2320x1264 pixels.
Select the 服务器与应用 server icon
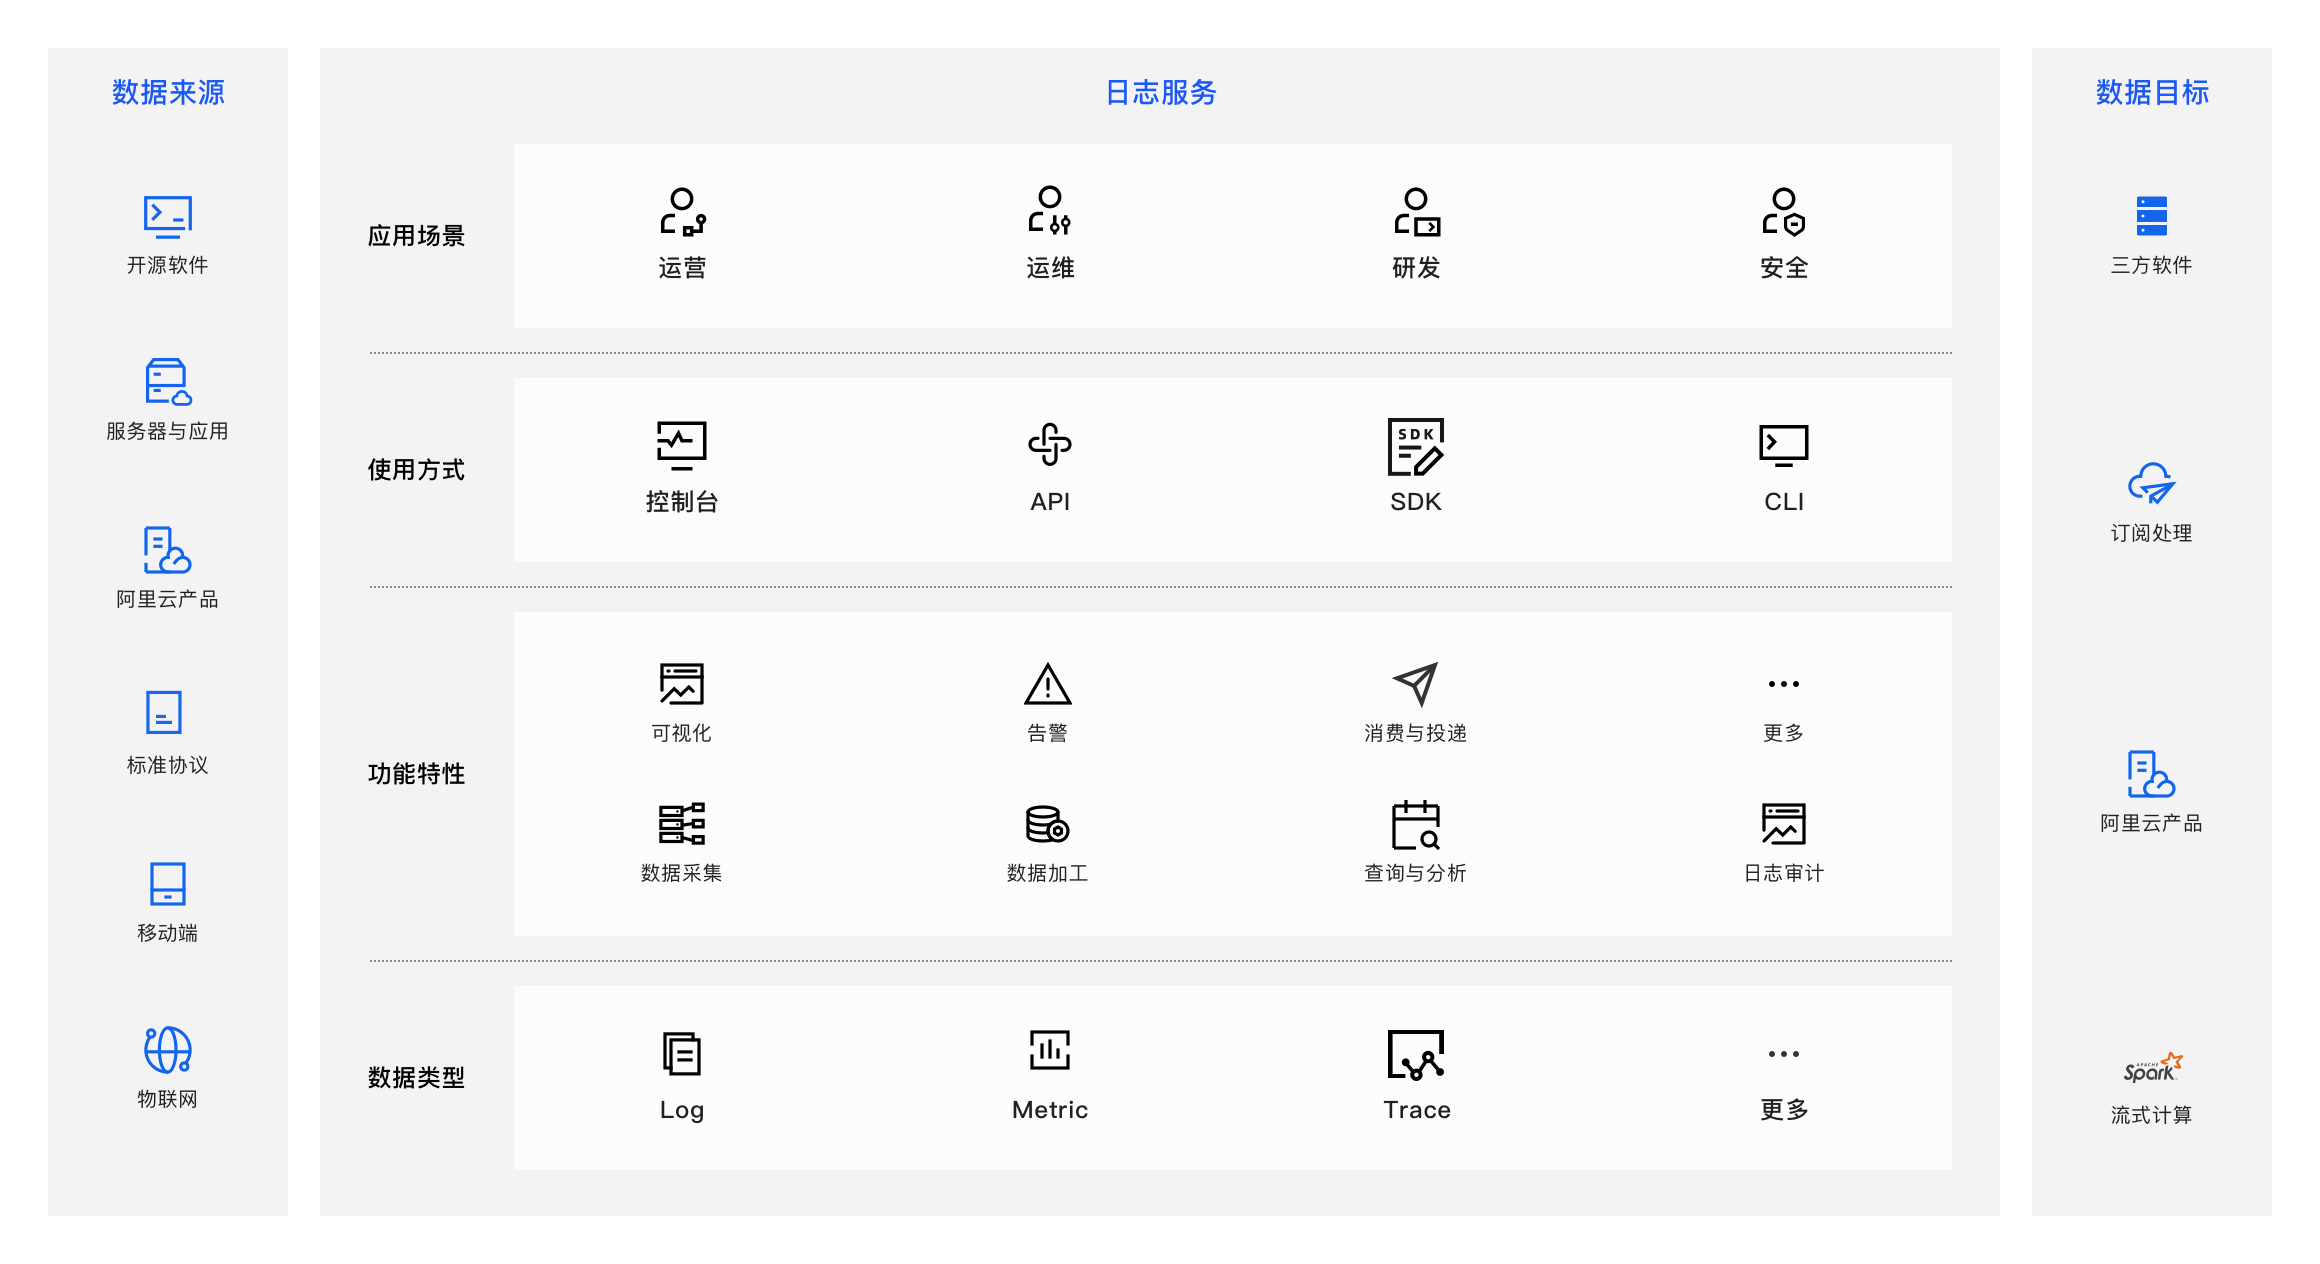(167, 382)
